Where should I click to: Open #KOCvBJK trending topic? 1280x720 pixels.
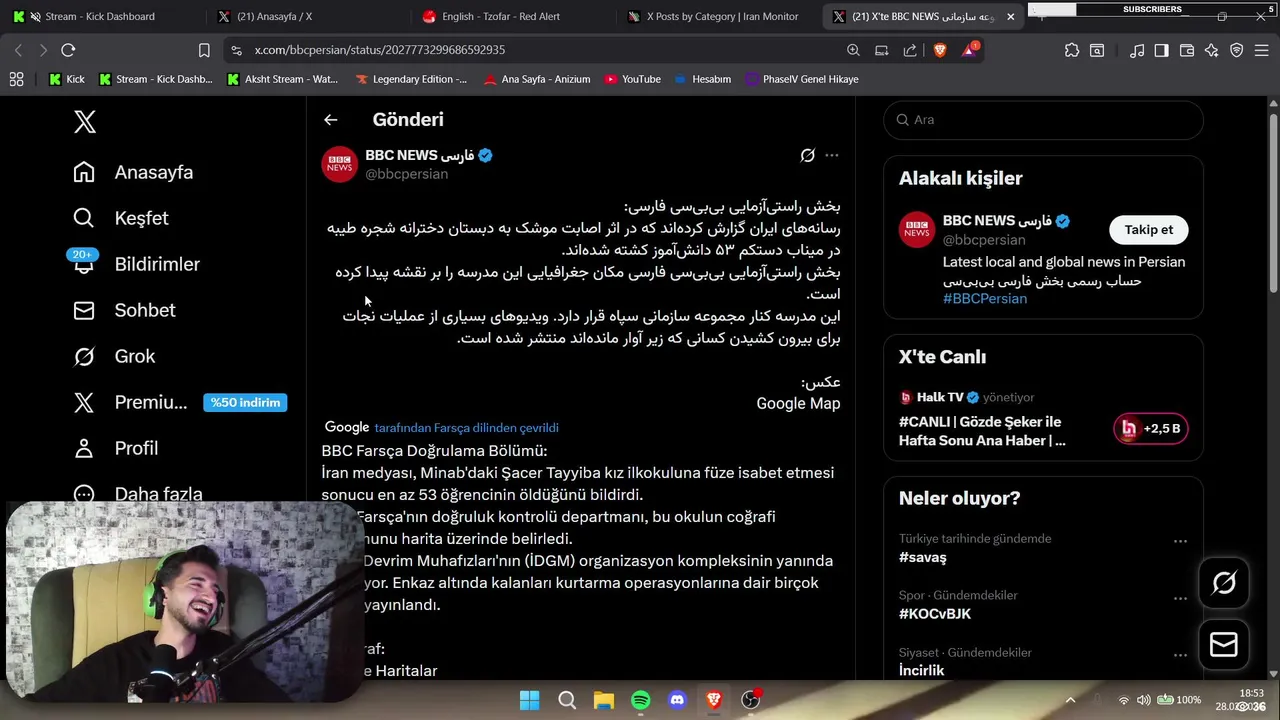935,614
